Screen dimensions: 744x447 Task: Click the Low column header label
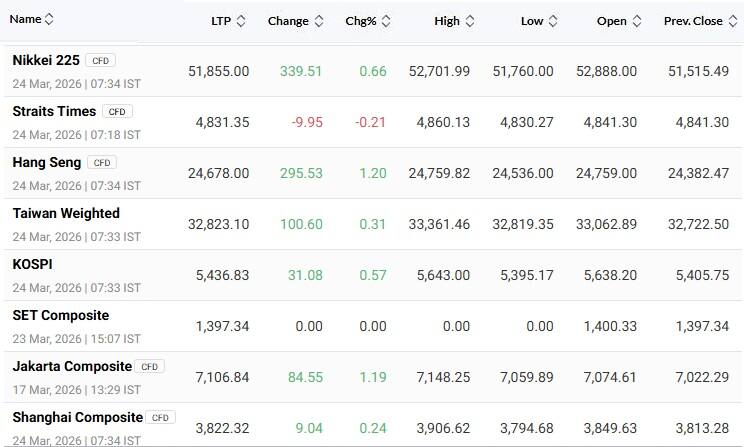coord(532,21)
